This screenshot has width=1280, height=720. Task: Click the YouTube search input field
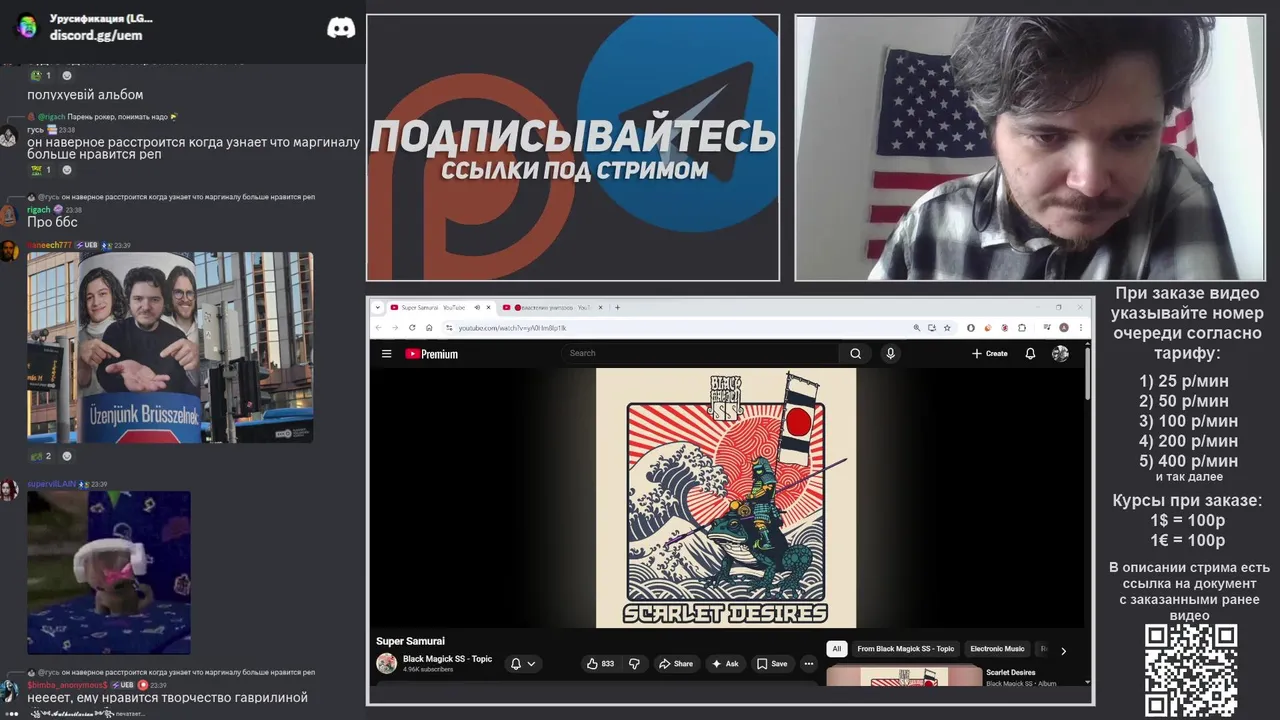coord(700,353)
